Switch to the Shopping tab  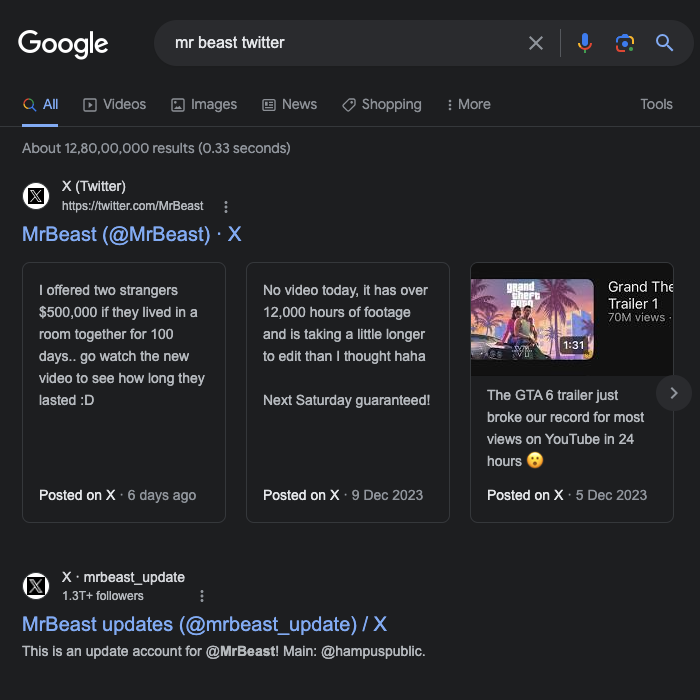[x=382, y=104]
